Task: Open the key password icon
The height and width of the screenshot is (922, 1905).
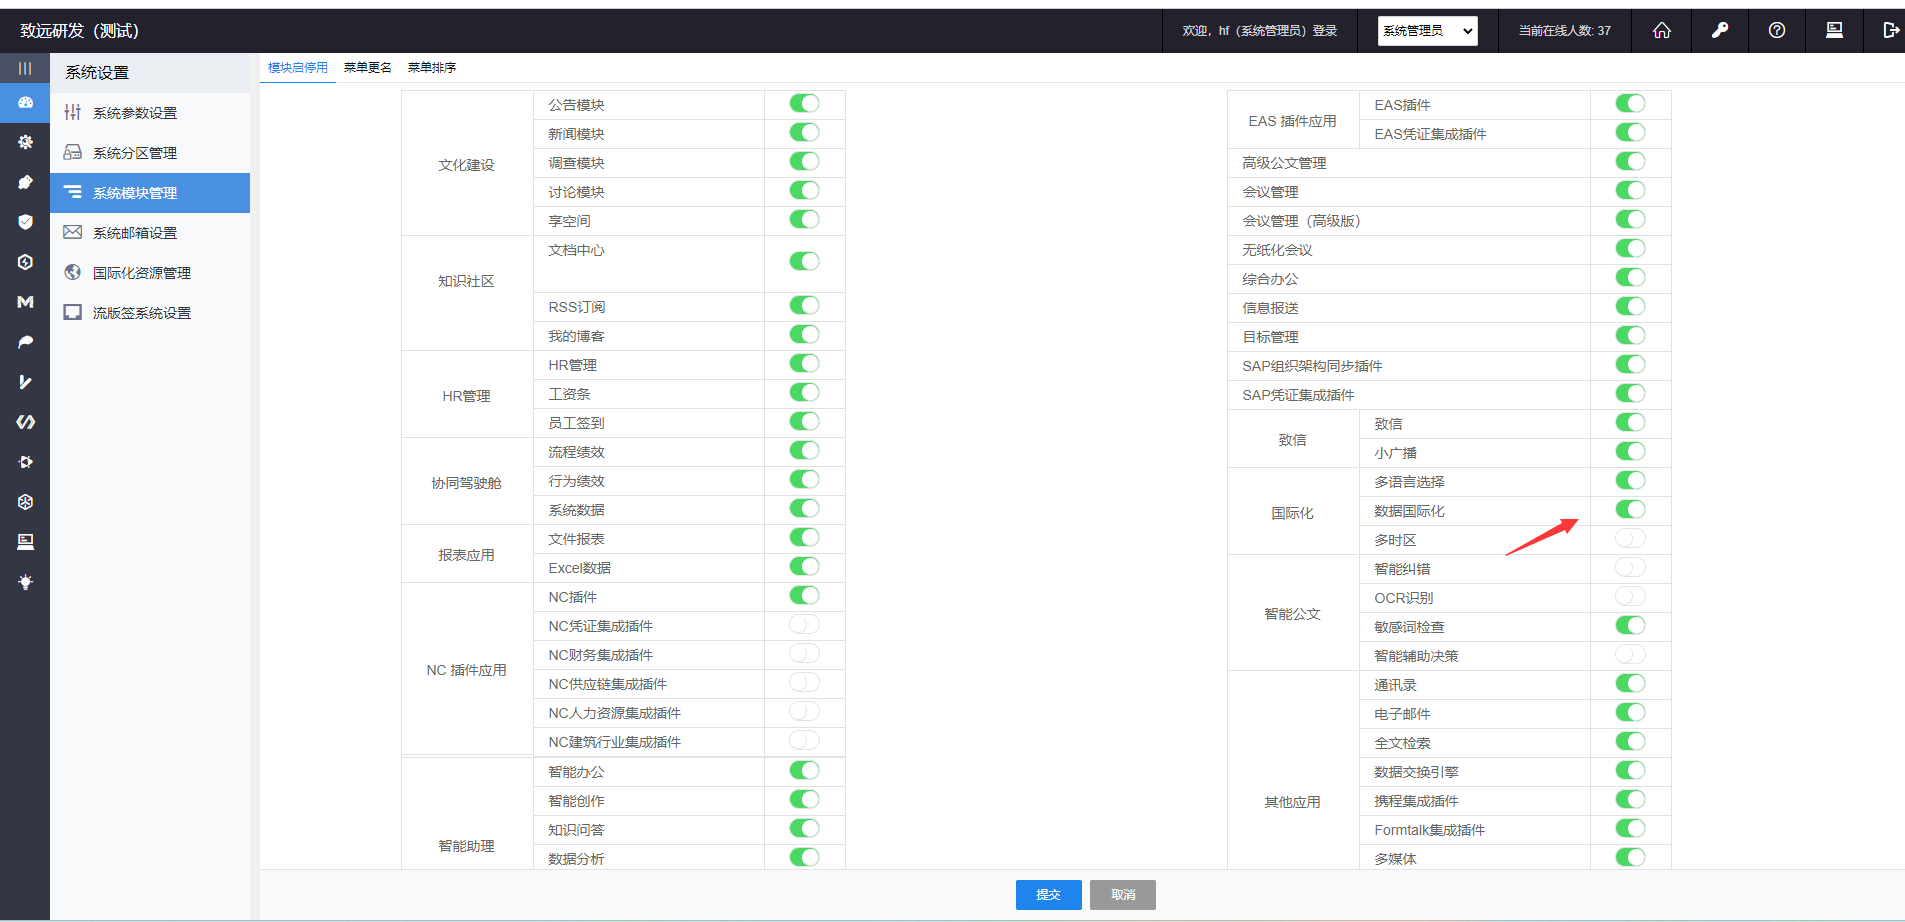Action: pyautogui.click(x=1719, y=31)
